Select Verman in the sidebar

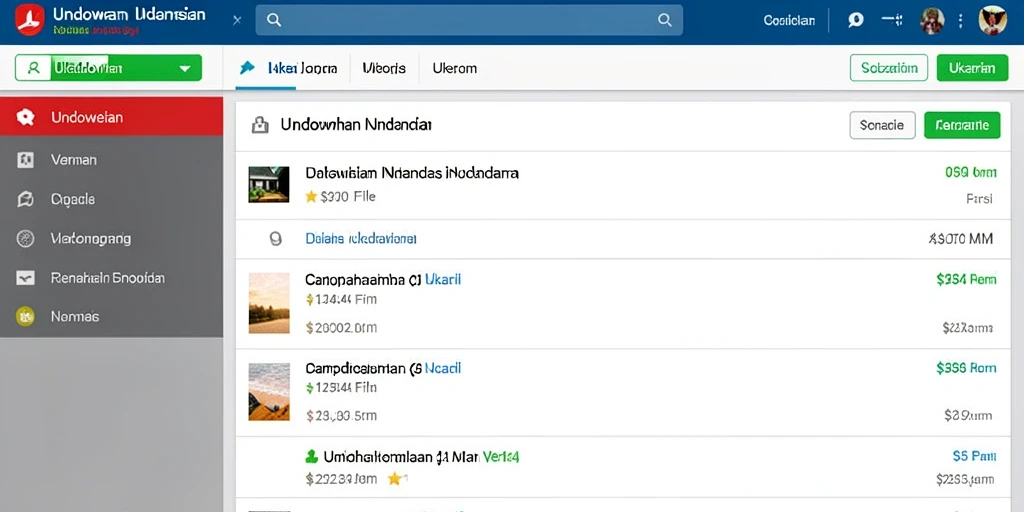[112, 160]
